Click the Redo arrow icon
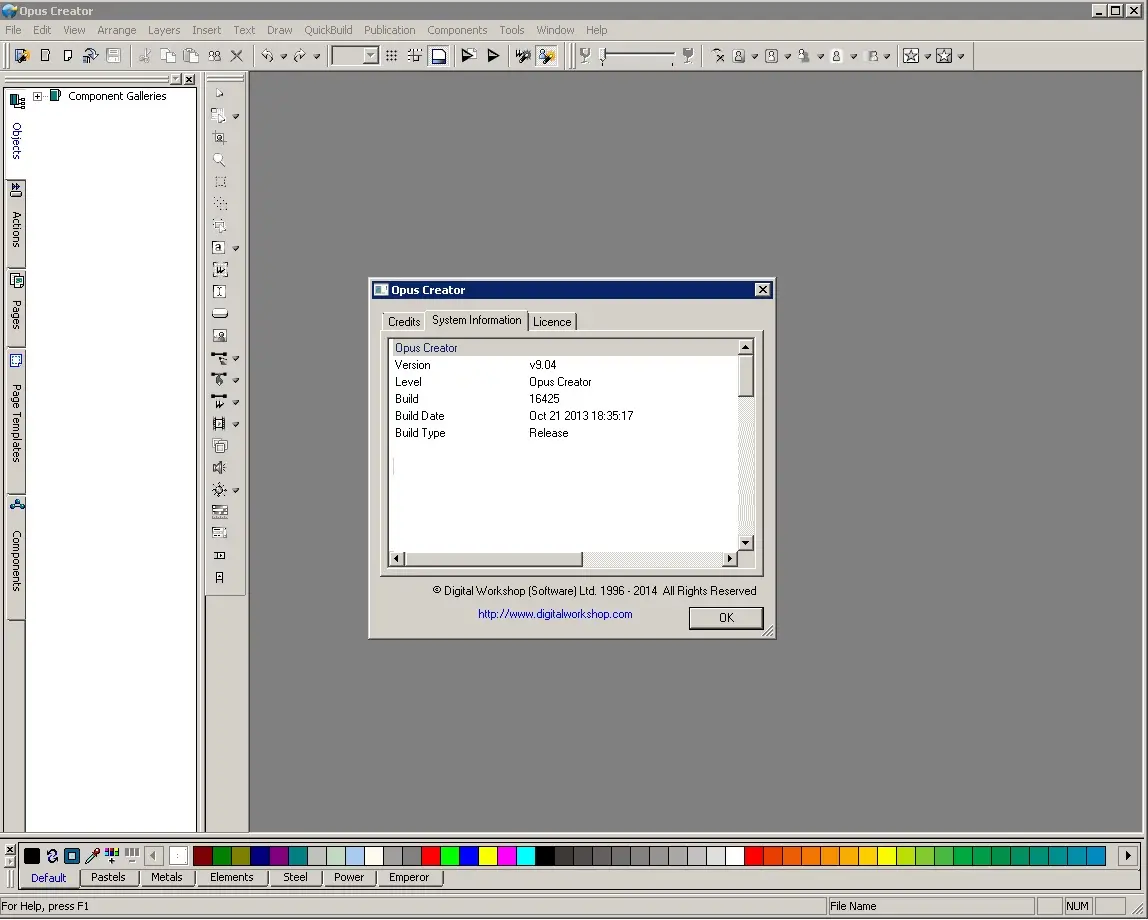The width and height of the screenshot is (1148, 920). coord(300,56)
